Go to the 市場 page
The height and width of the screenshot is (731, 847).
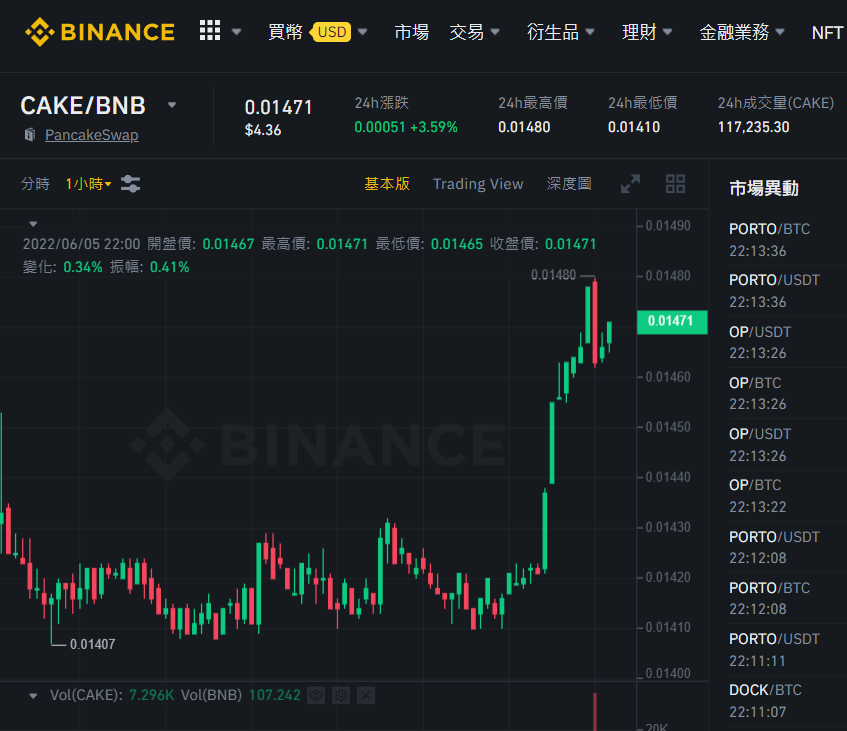412,32
